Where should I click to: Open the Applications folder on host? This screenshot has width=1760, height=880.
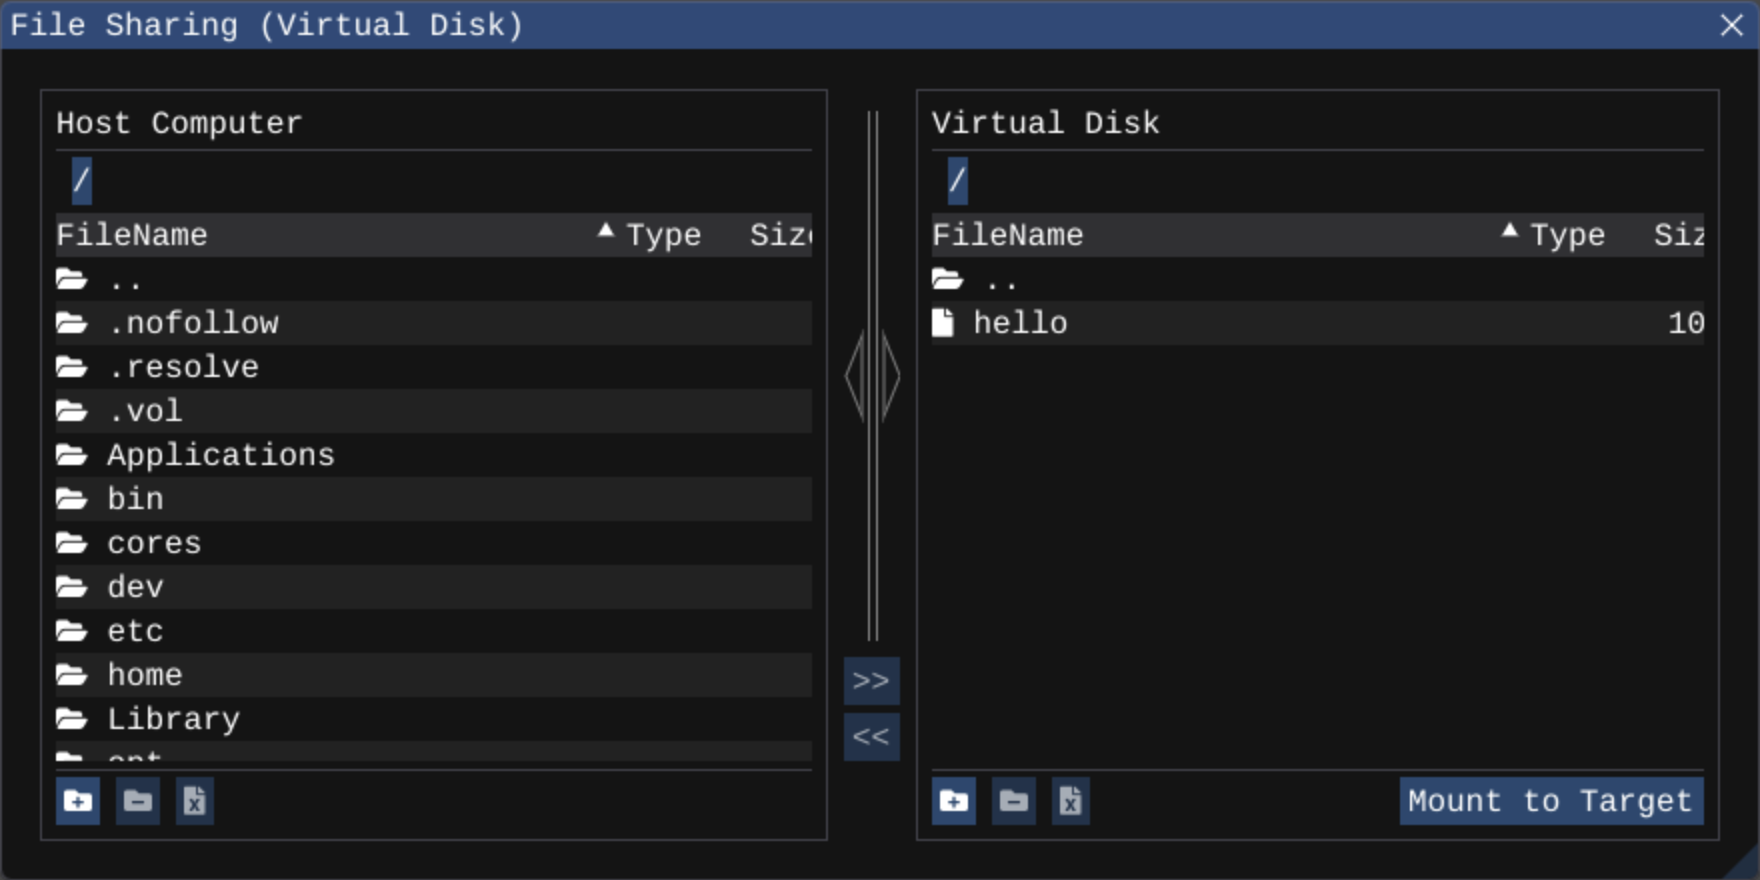pyautogui.click(x=220, y=455)
